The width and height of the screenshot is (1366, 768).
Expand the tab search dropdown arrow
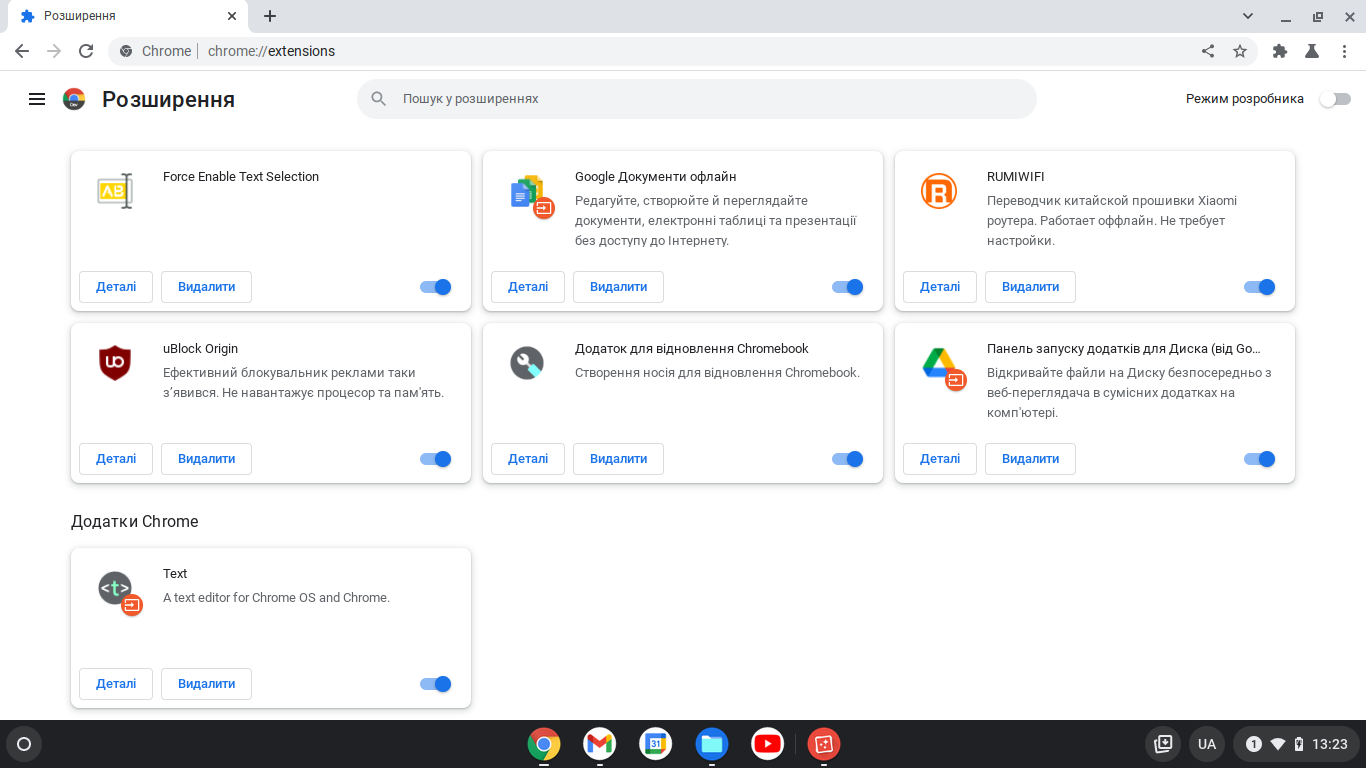(1248, 16)
